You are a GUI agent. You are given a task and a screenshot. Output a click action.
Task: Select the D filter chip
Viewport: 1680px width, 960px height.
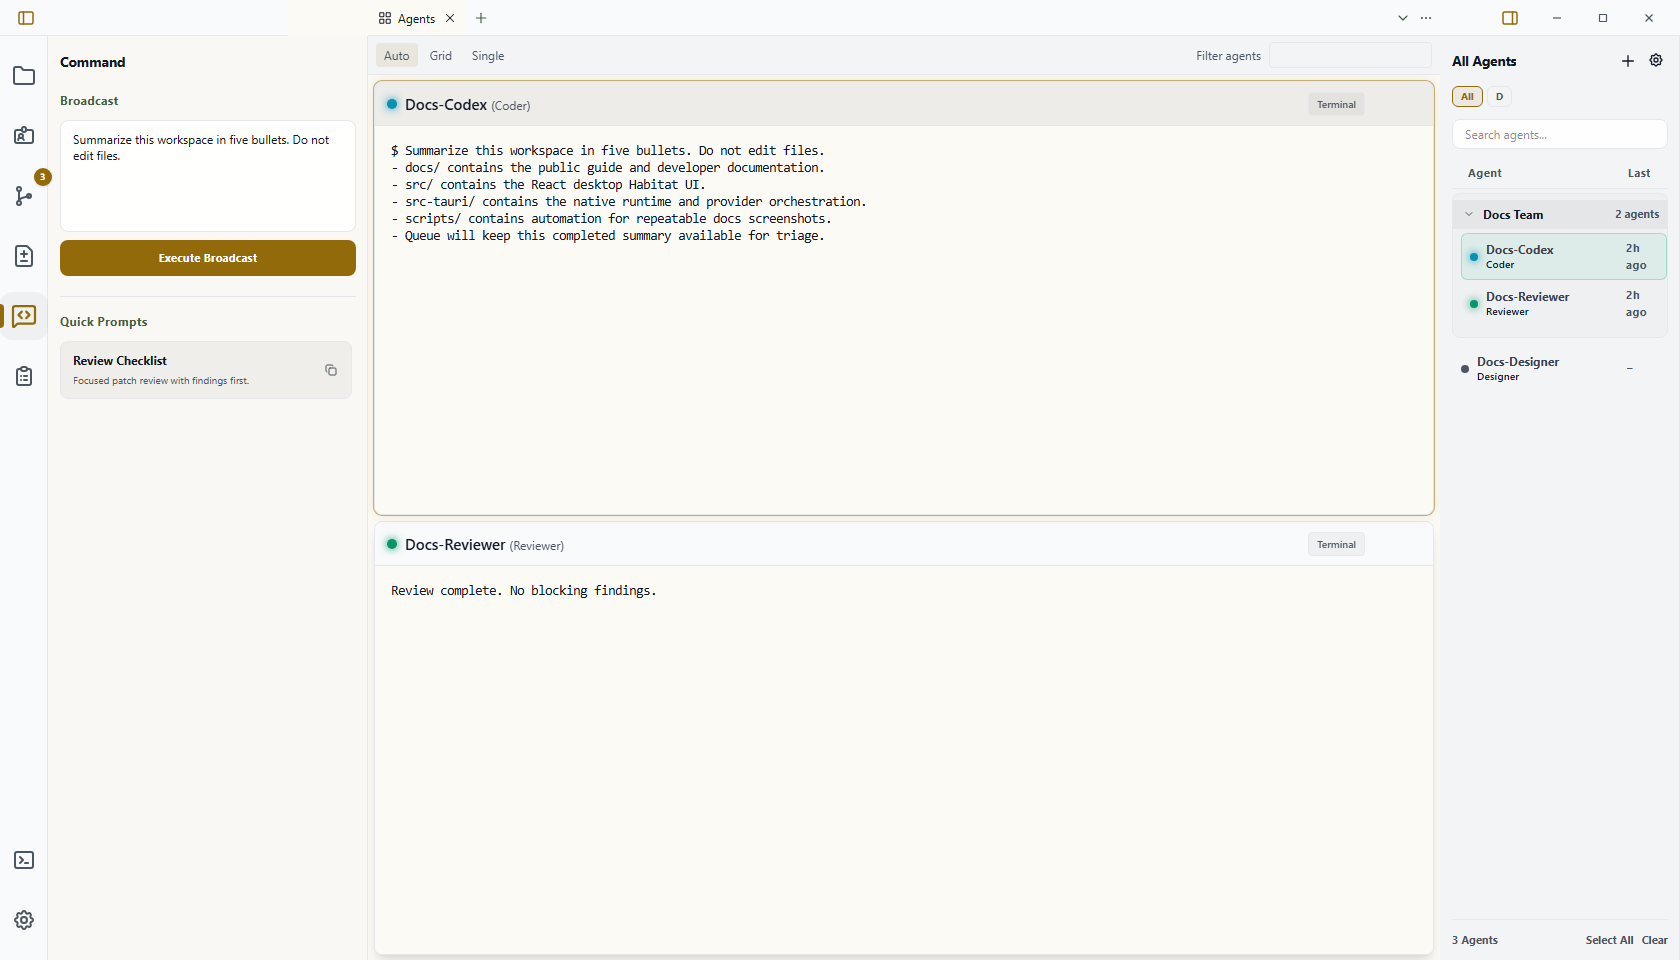click(x=1499, y=97)
